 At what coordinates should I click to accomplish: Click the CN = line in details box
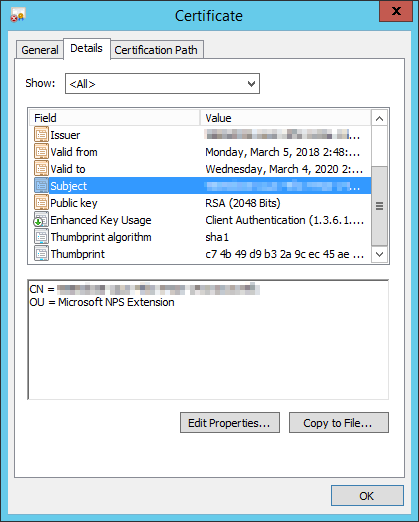[144, 289]
